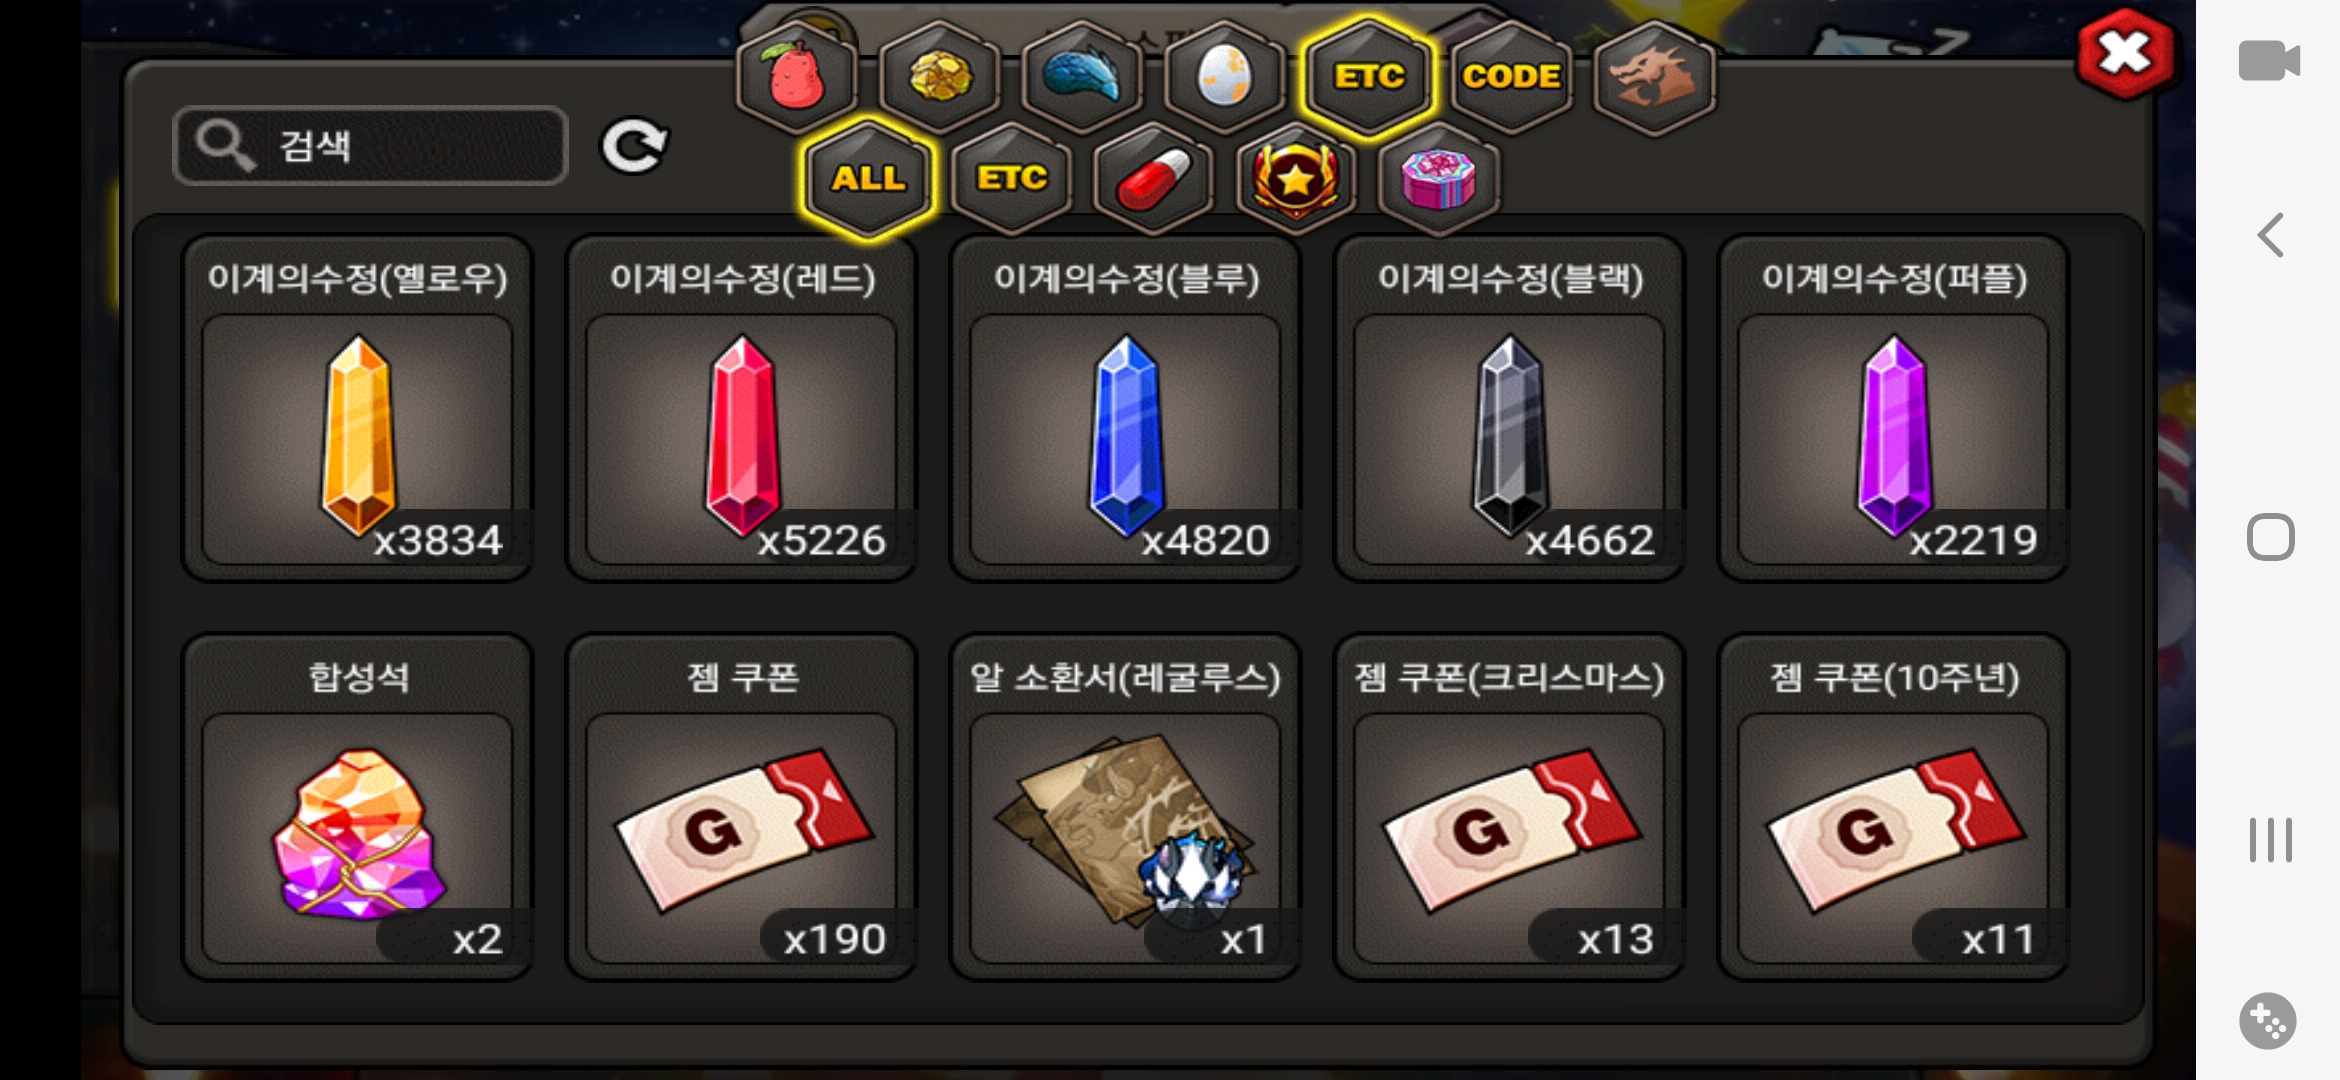Open the 합성석 synthesis stone item

(357, 807)
